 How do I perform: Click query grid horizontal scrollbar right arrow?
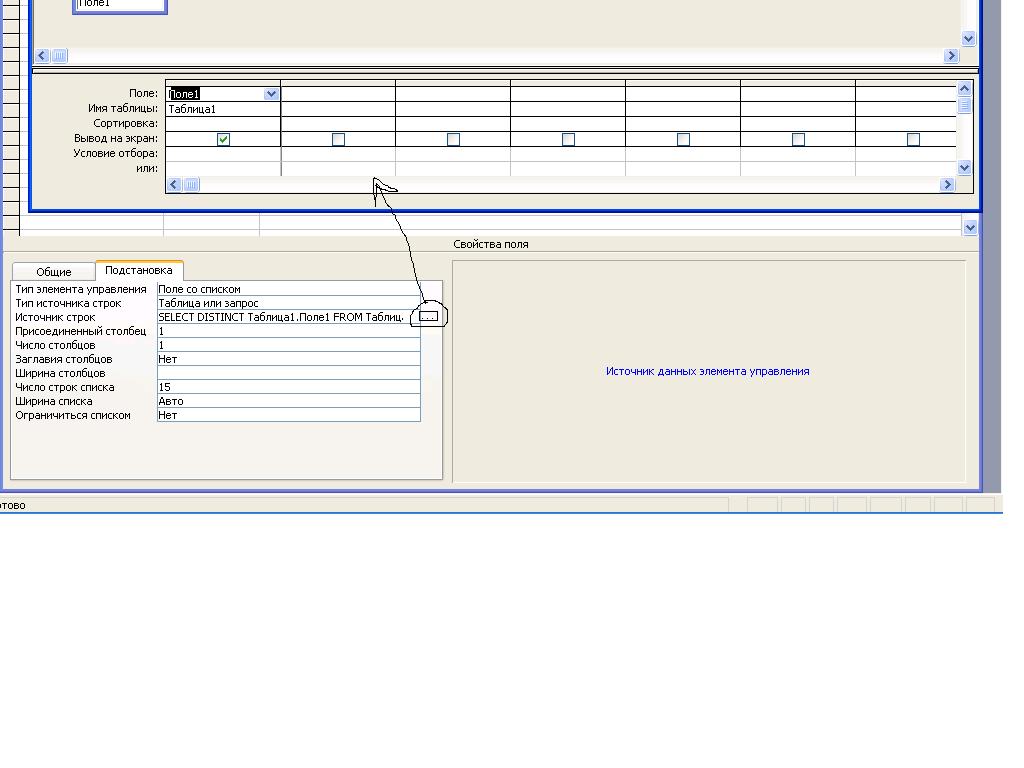(x=948, y=185)
